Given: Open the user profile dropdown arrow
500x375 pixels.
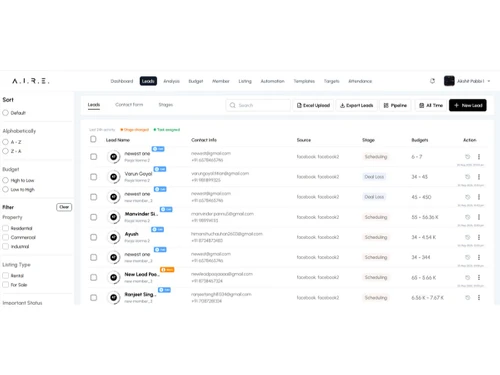Looking at the screenshot, I should click(489, 81).
